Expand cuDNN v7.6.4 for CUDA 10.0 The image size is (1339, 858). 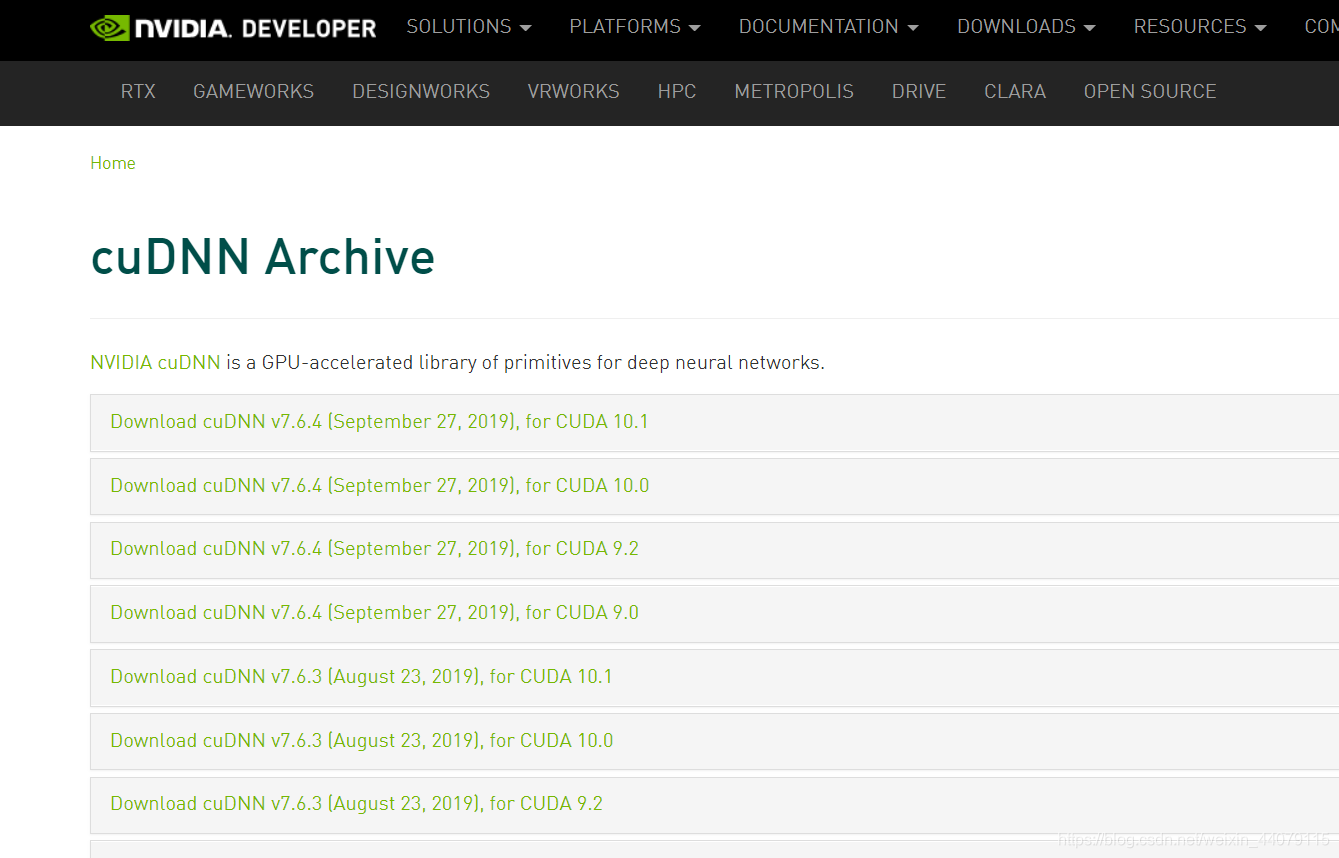[714, 486]
